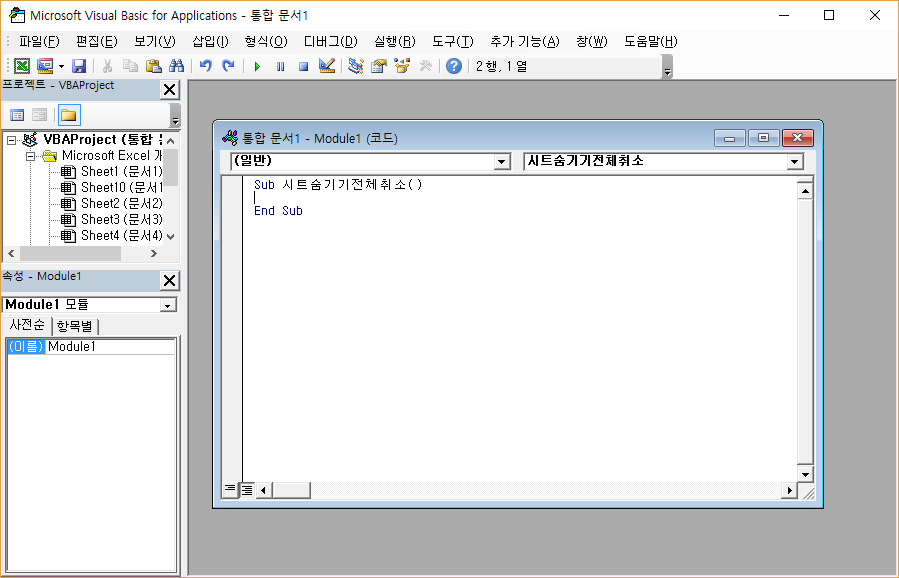Save the workbook with the floppy icon
Screen dimensions: 899x578
pos(79,66)
